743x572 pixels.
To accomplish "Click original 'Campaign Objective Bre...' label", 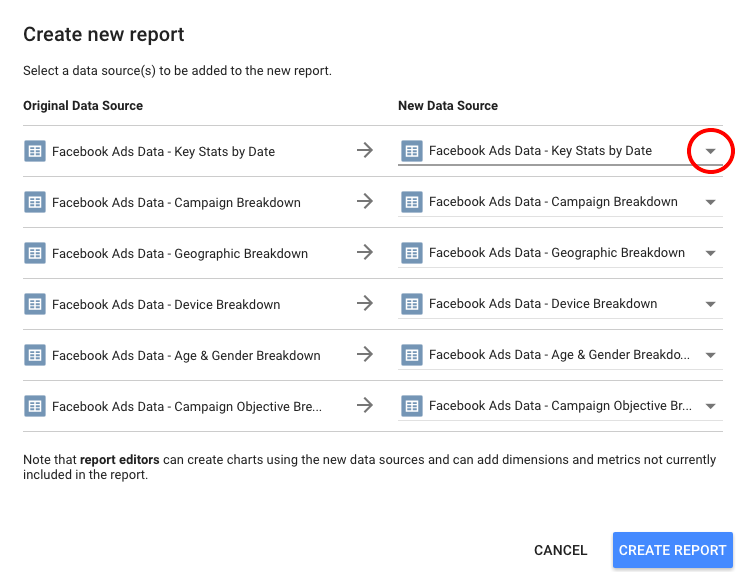I will pos(187,407).
